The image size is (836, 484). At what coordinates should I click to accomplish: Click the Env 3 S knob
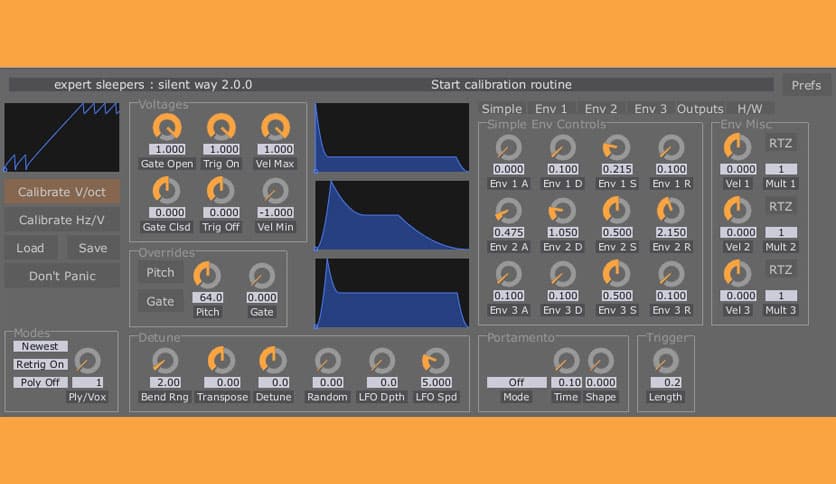point(617,274)
